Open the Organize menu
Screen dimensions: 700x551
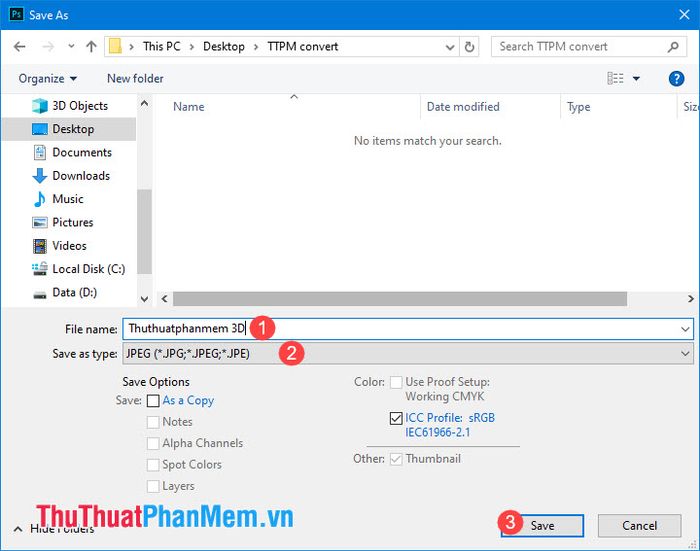(47, 79)
